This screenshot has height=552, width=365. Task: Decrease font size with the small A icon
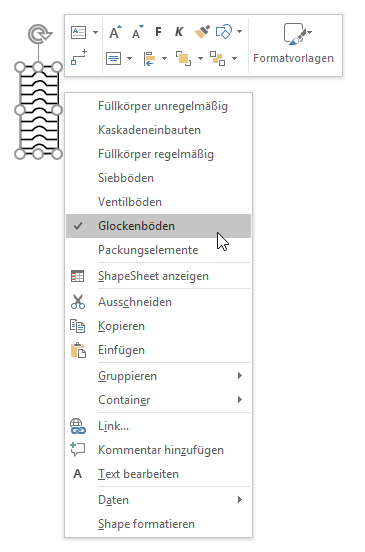[x=138, y=32]
